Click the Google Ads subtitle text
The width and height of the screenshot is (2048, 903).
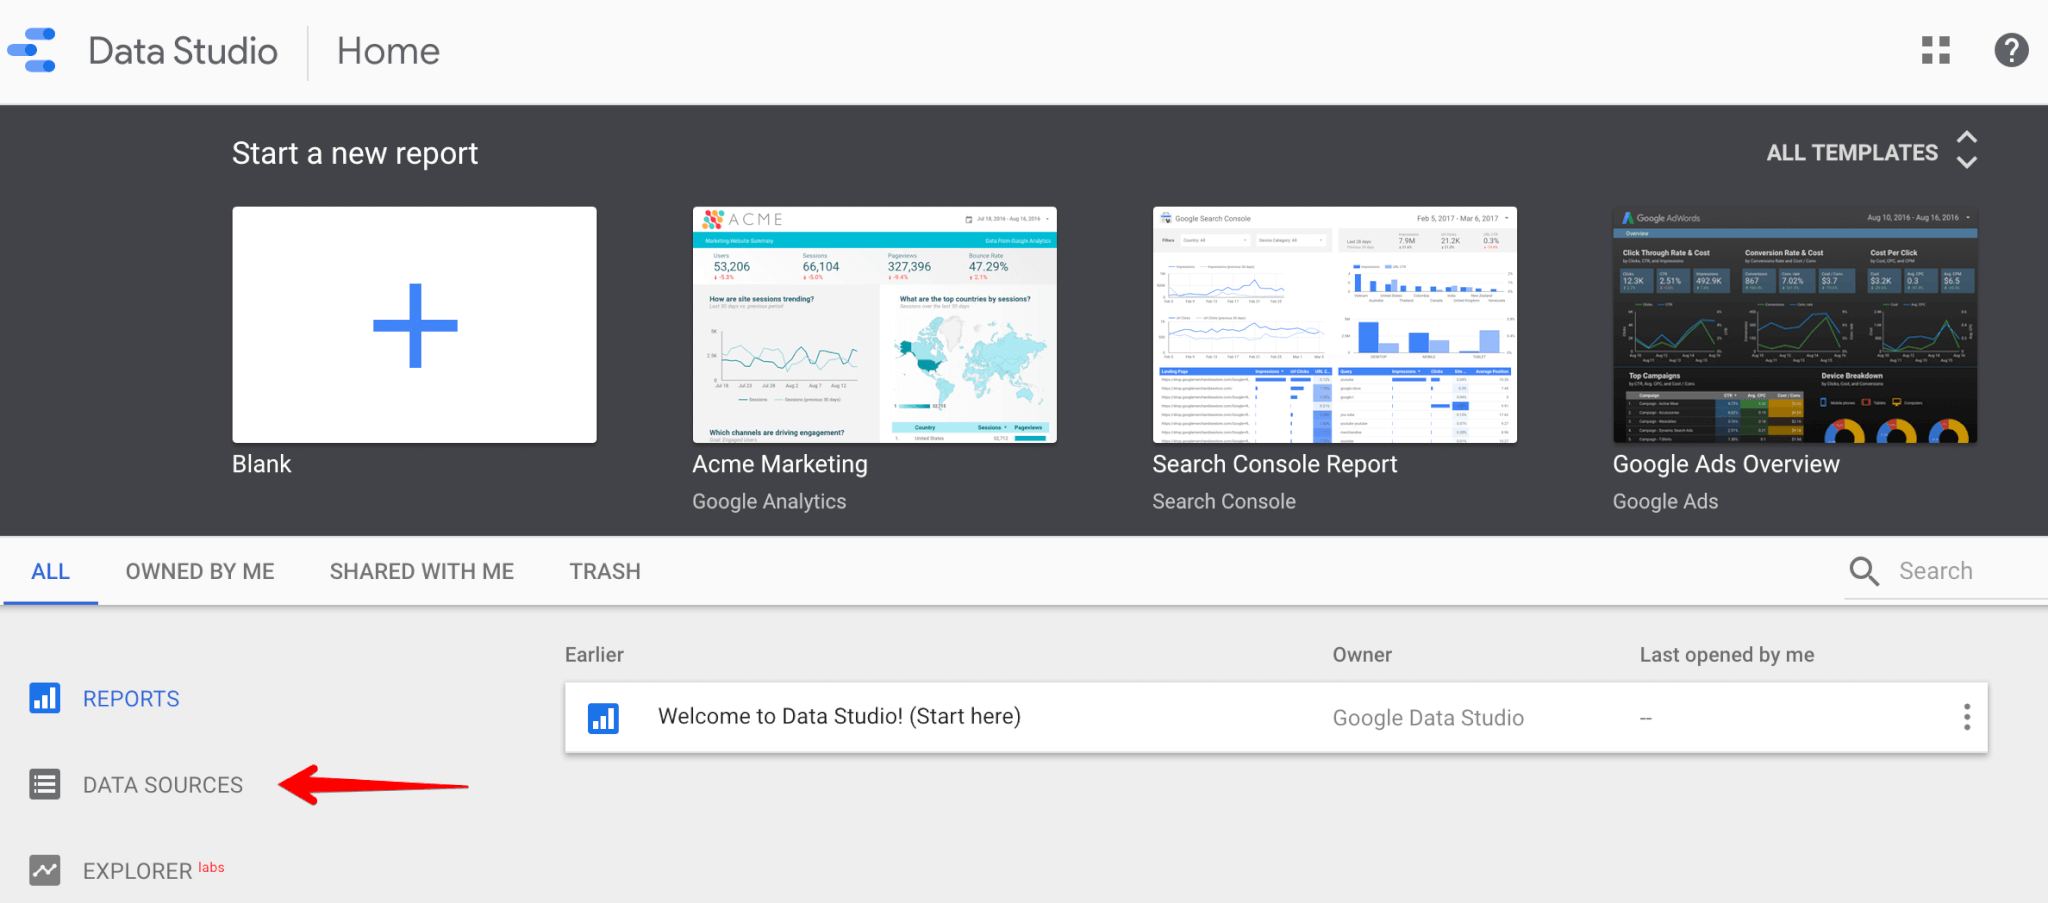click(1665, 502)
